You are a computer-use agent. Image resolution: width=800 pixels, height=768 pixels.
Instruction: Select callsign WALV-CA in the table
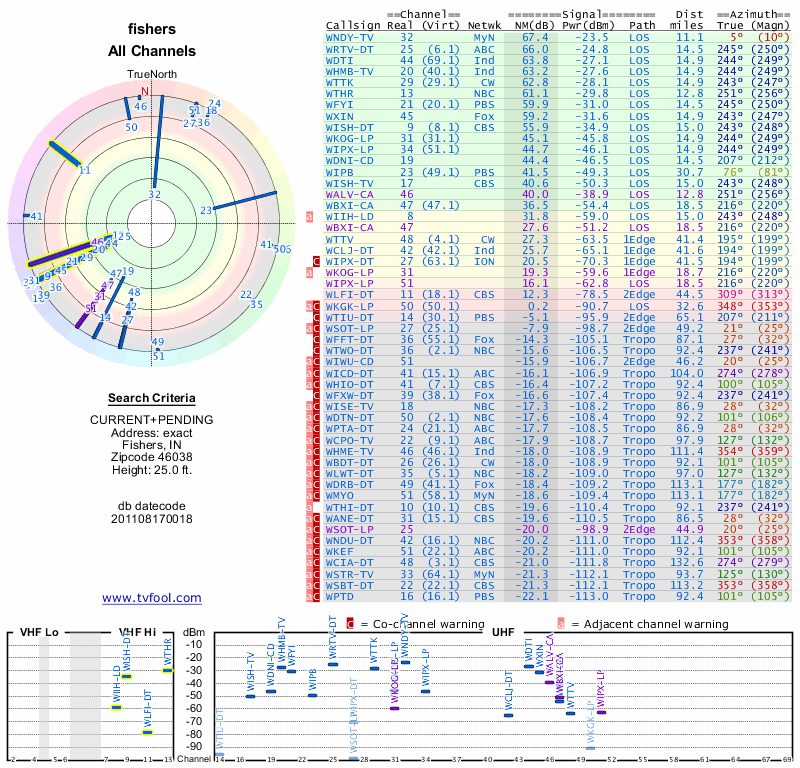(349, 194)
